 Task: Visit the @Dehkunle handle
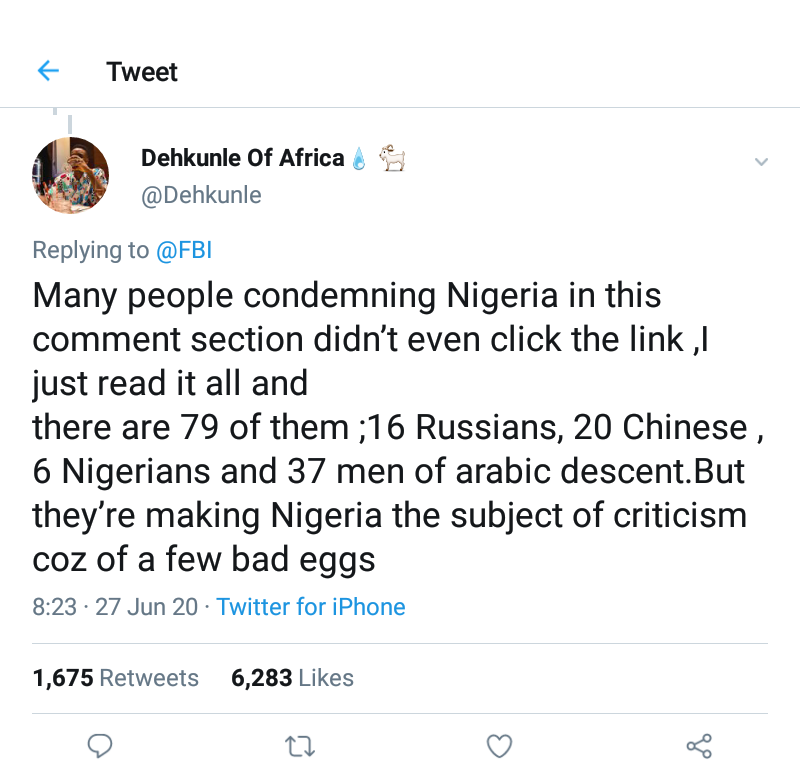(x=201, y=194)
